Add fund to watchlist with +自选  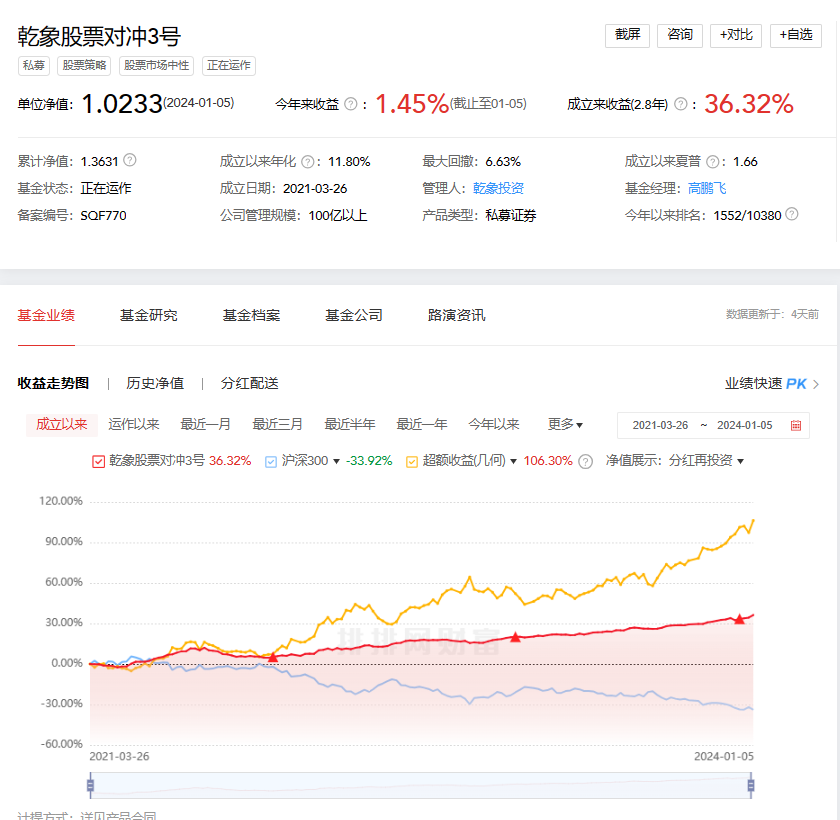coord(796,35)
